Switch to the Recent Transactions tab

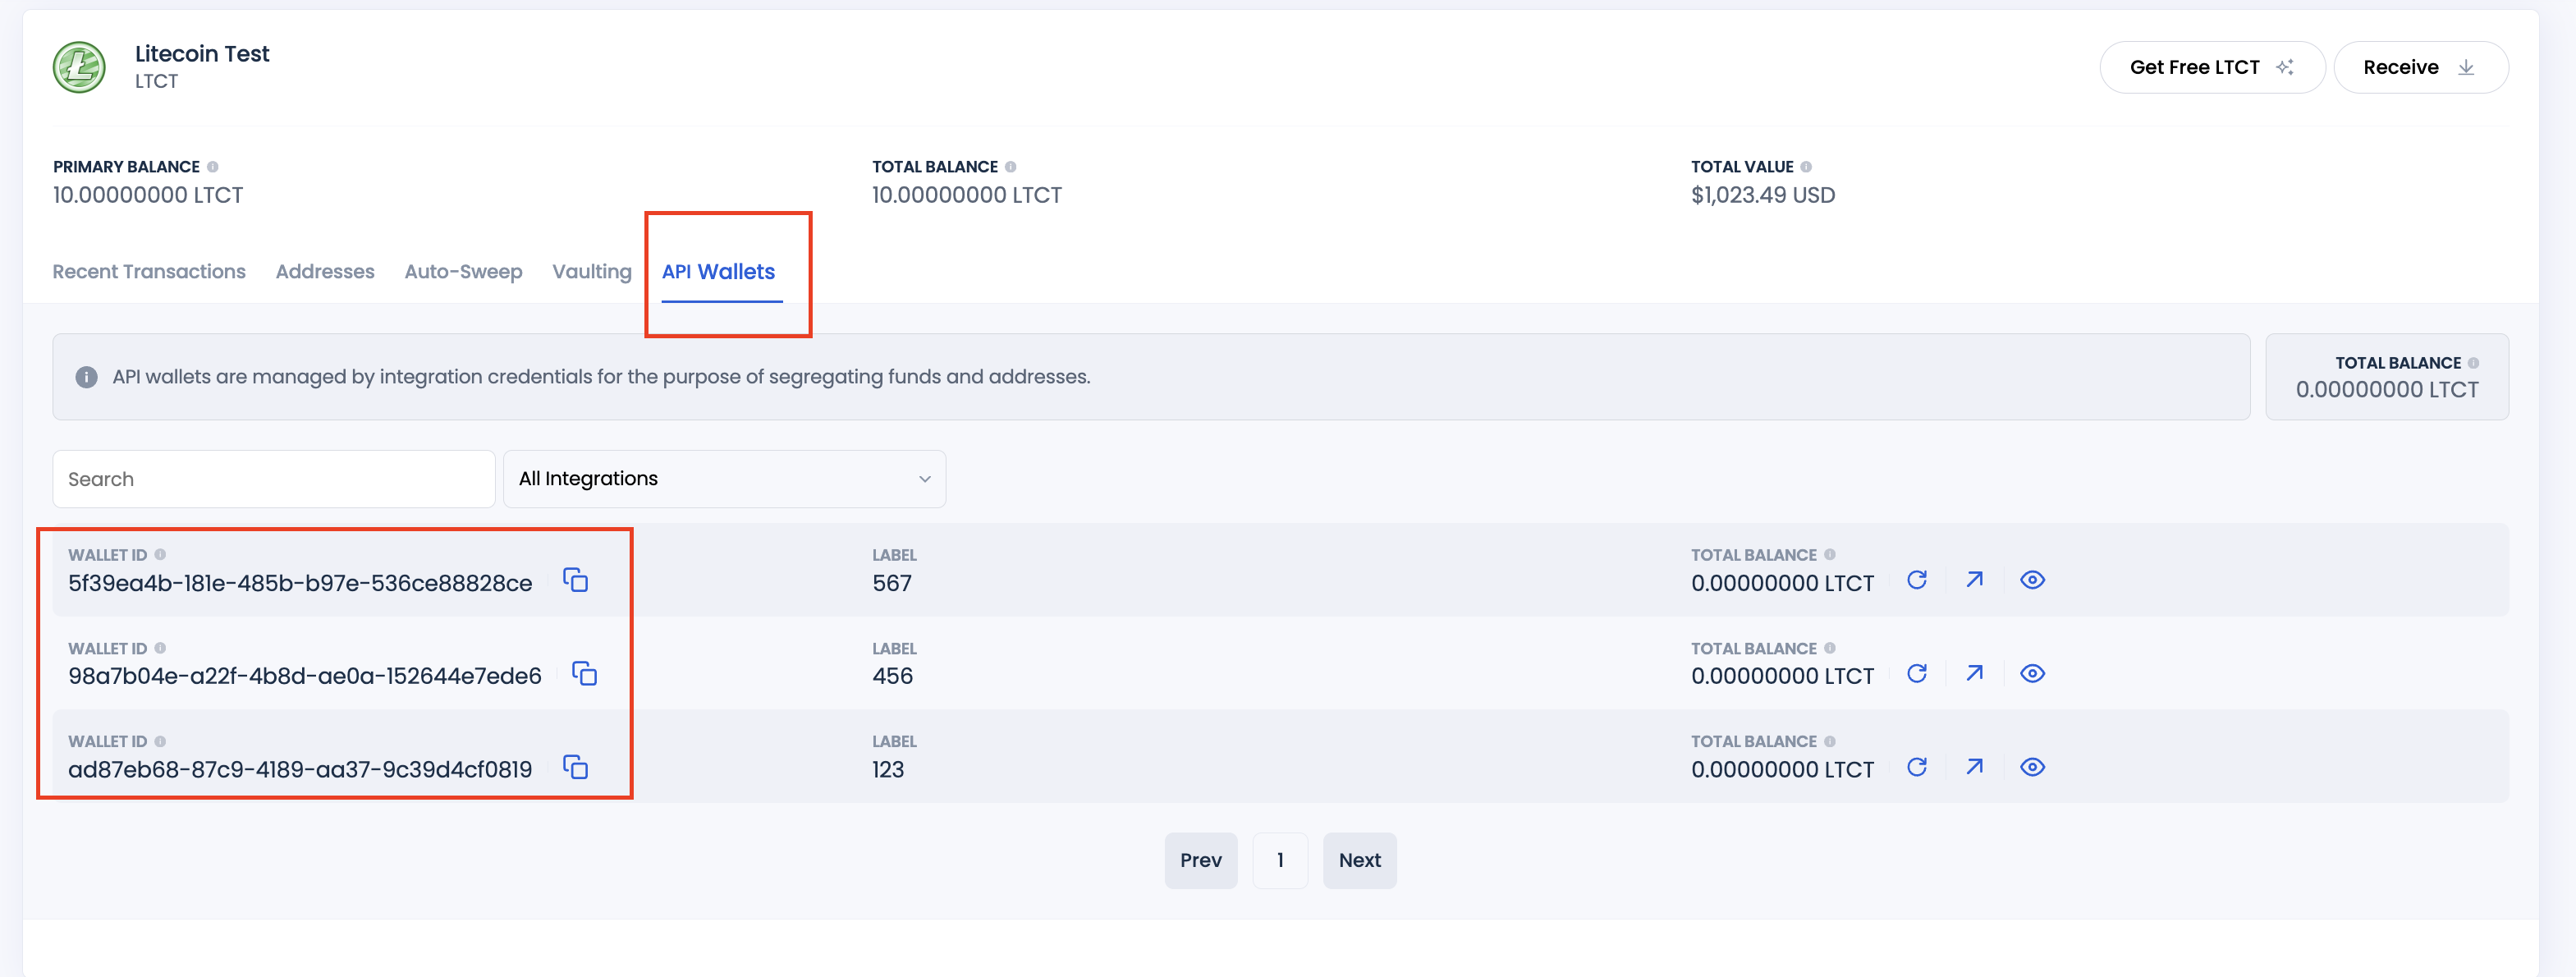(x=149, y=271)
